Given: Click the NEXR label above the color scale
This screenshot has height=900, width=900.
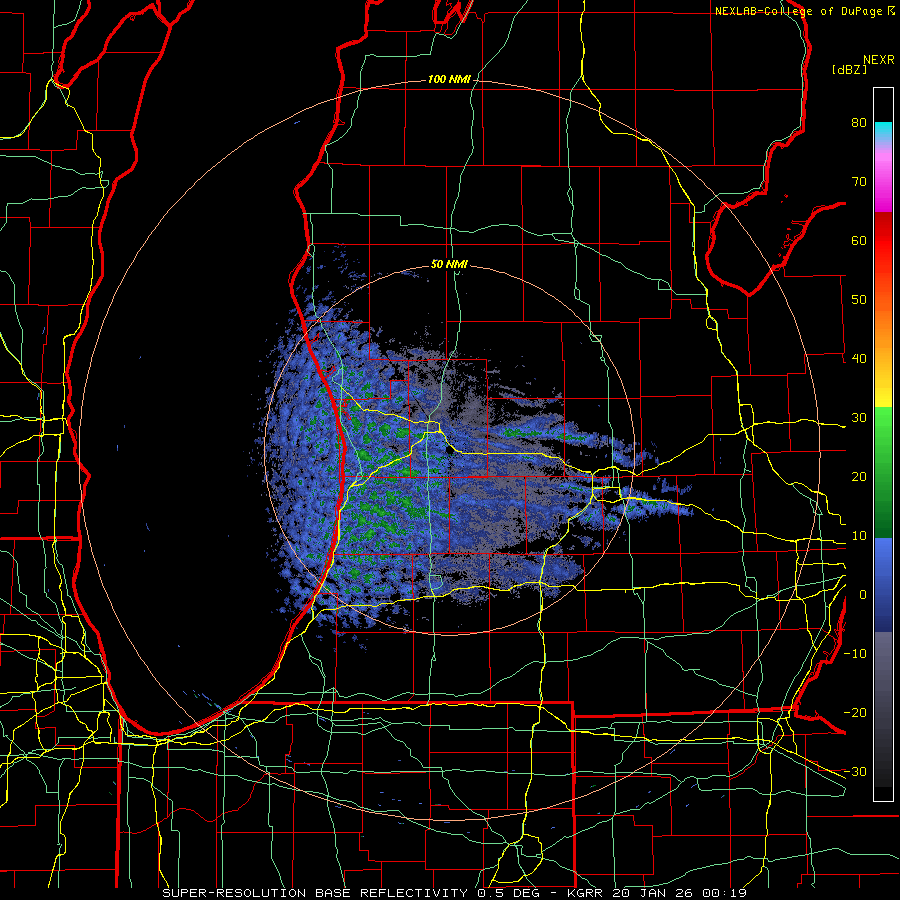Looking at the screenshot, I should click(878, 60).
